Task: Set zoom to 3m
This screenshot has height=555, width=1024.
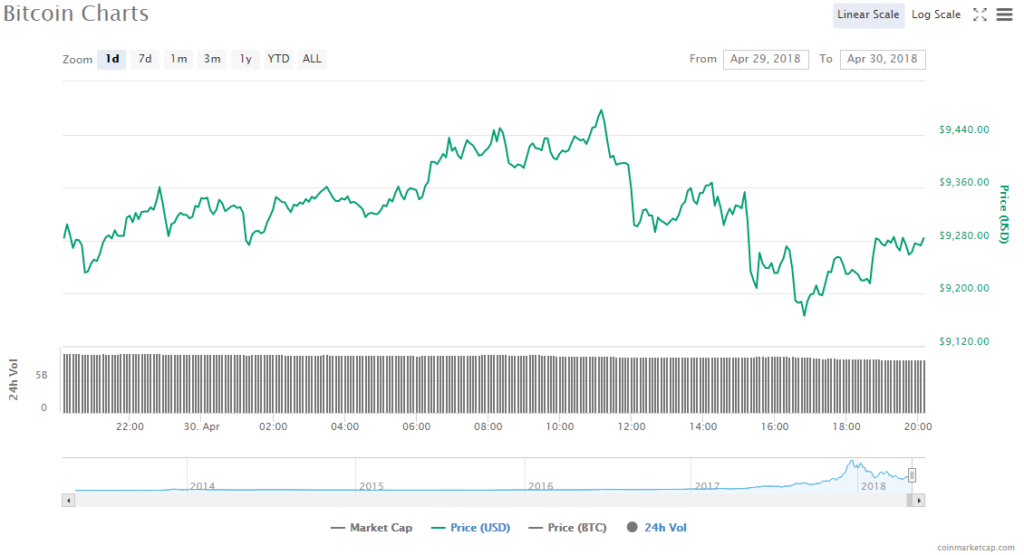Action: [x=212, y=59]
